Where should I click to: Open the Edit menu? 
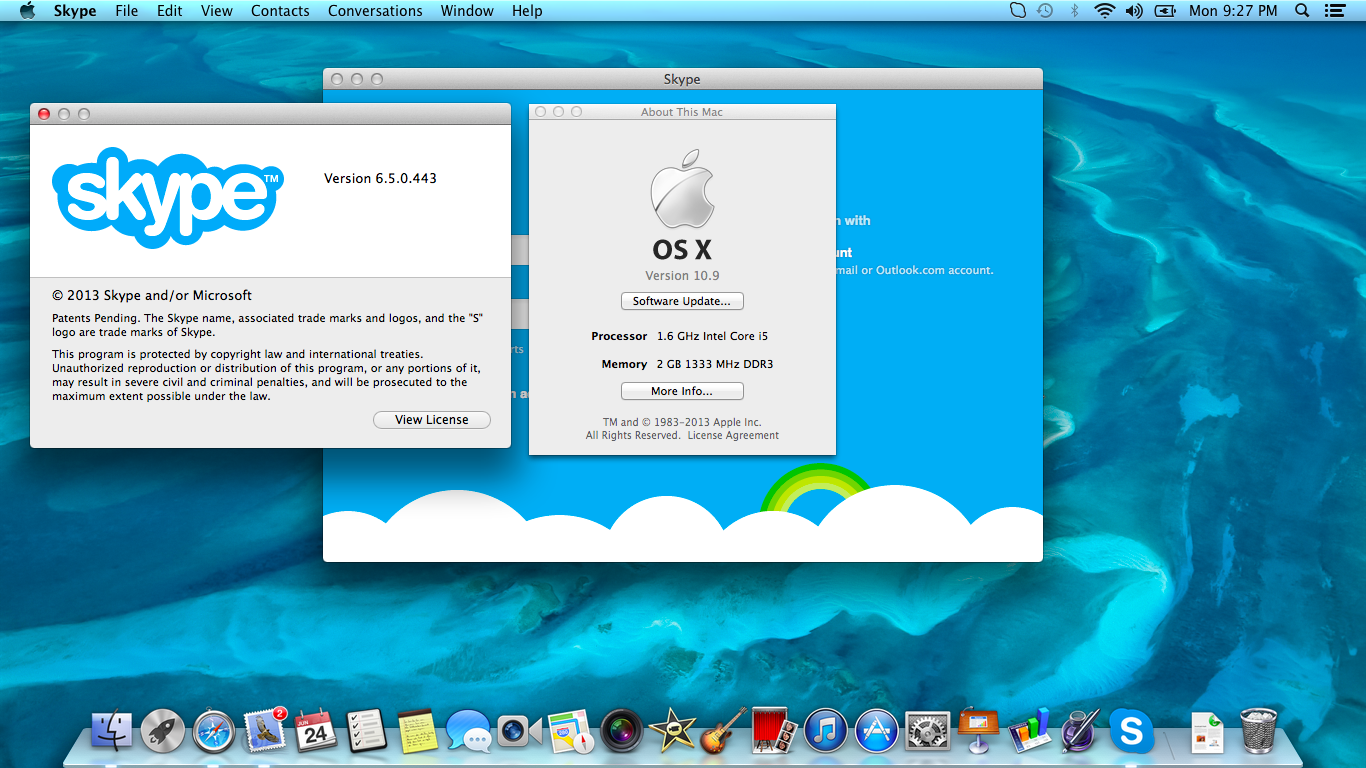170,11
